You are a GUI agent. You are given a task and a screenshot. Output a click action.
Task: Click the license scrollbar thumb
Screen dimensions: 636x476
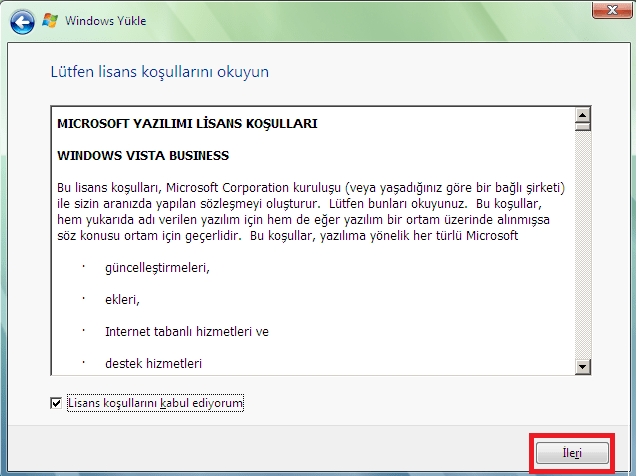click(x=583, y=127)
